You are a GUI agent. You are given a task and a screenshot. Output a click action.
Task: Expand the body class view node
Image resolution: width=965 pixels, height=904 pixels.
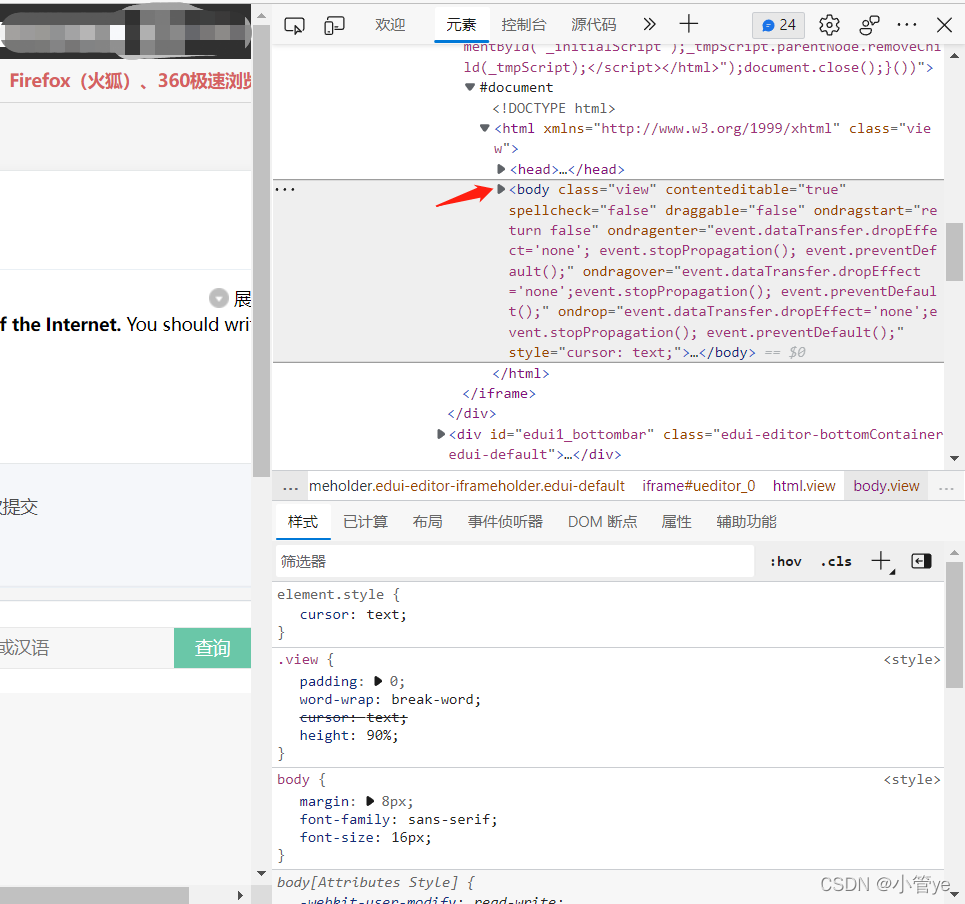click(500, 190)
